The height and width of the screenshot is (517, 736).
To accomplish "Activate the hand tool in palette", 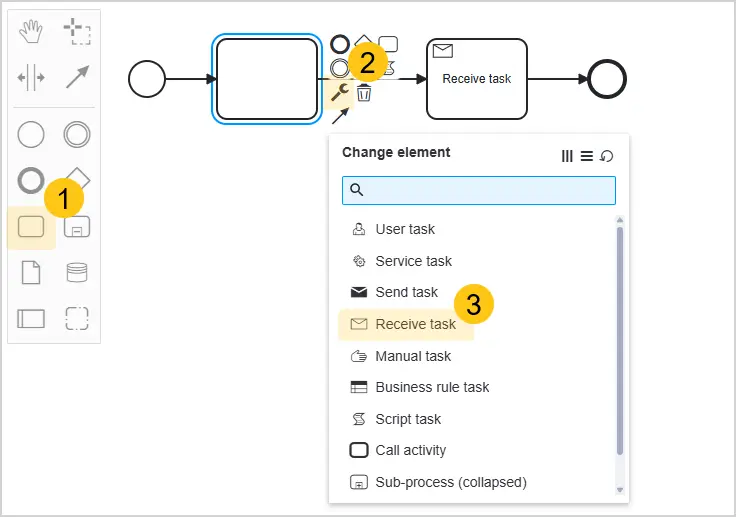I will [x=31, y=31].
